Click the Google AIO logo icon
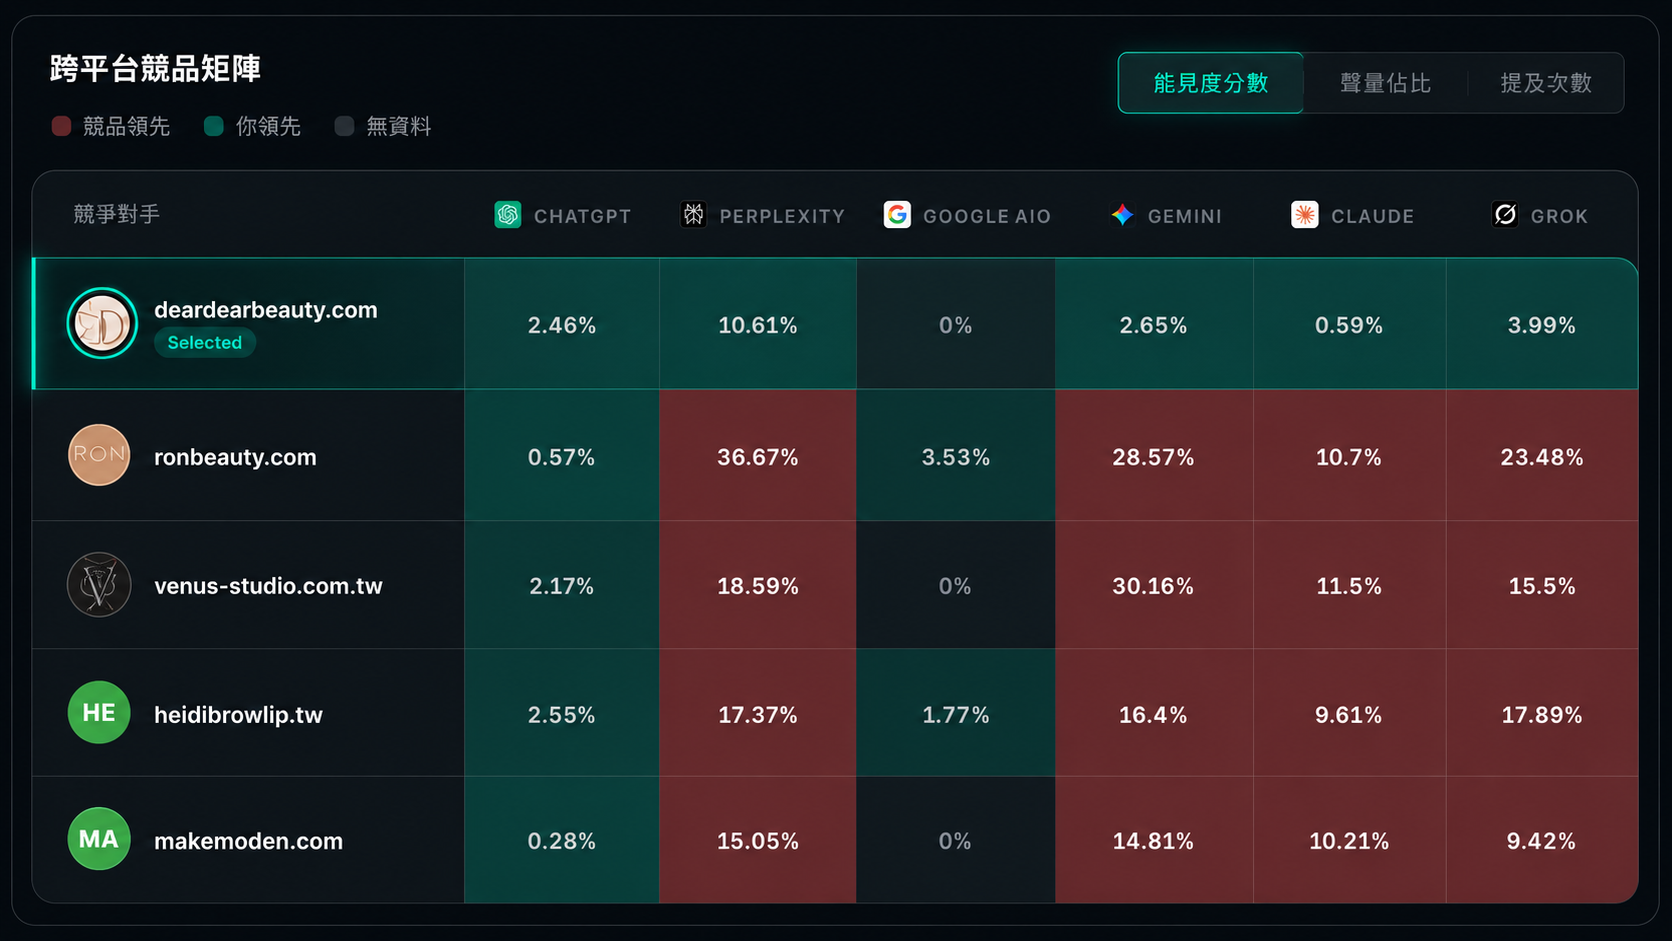 (897, 215)
